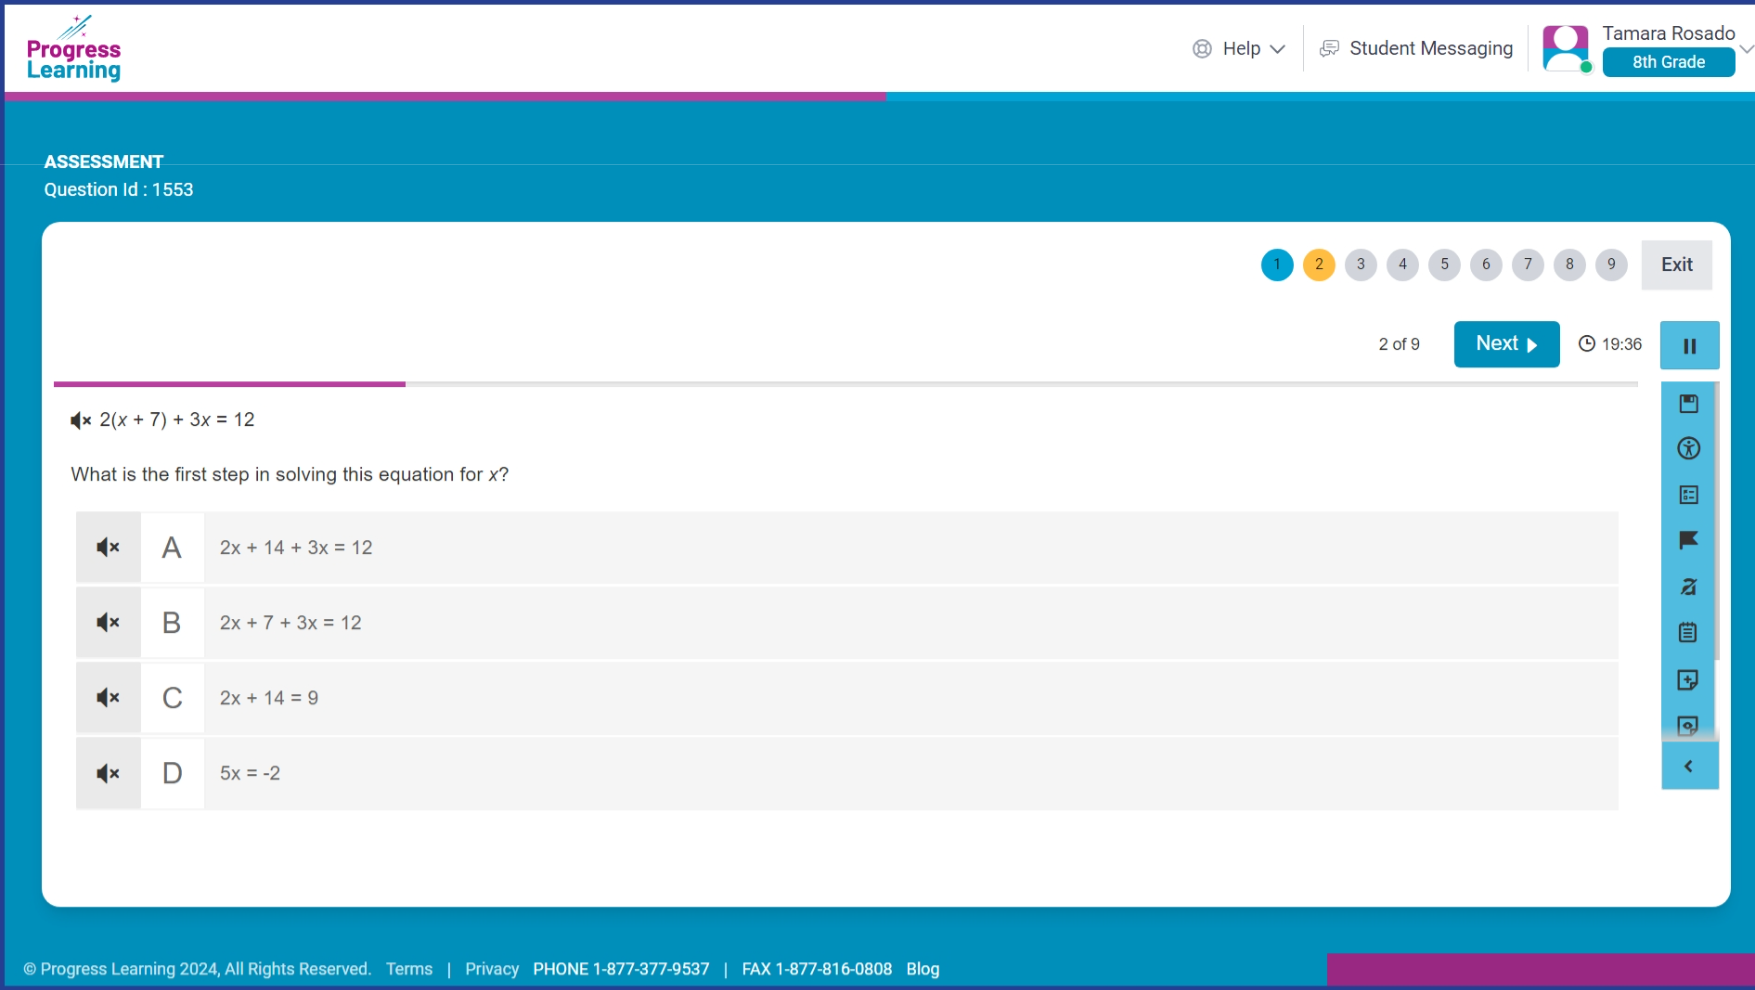
Task: Click the 8th Grade badge
Action: 1668,62
